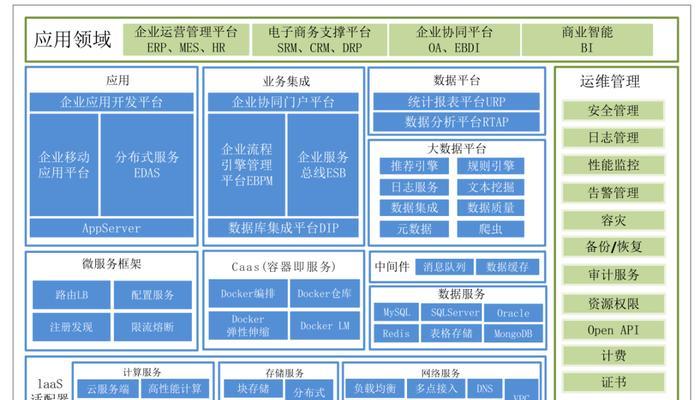Click the 大数据平台 heading
The image size is (700, 400).
(456, 149)
